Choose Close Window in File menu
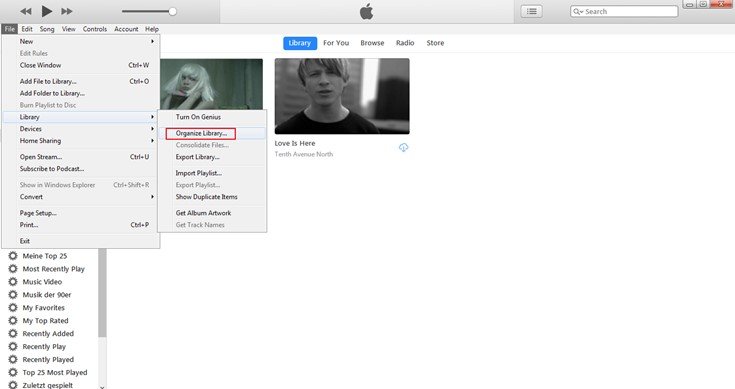Viewport: 735px width, 389px height. click(x=81, y=65)
